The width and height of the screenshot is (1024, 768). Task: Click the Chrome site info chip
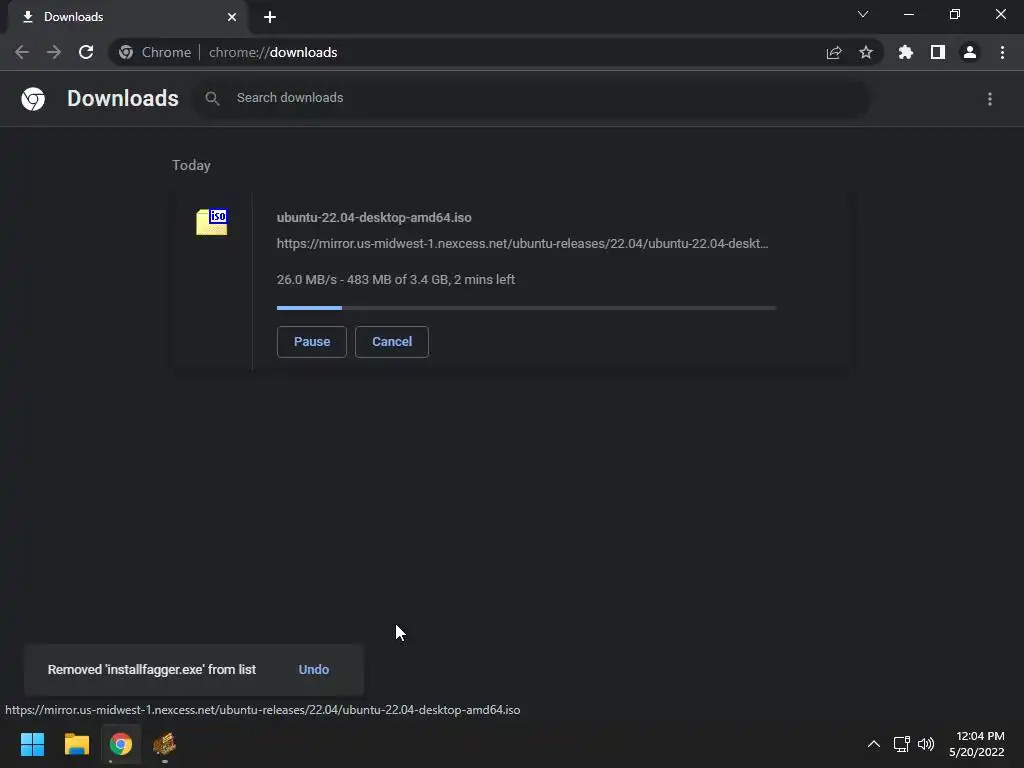[x=155, y=52]
